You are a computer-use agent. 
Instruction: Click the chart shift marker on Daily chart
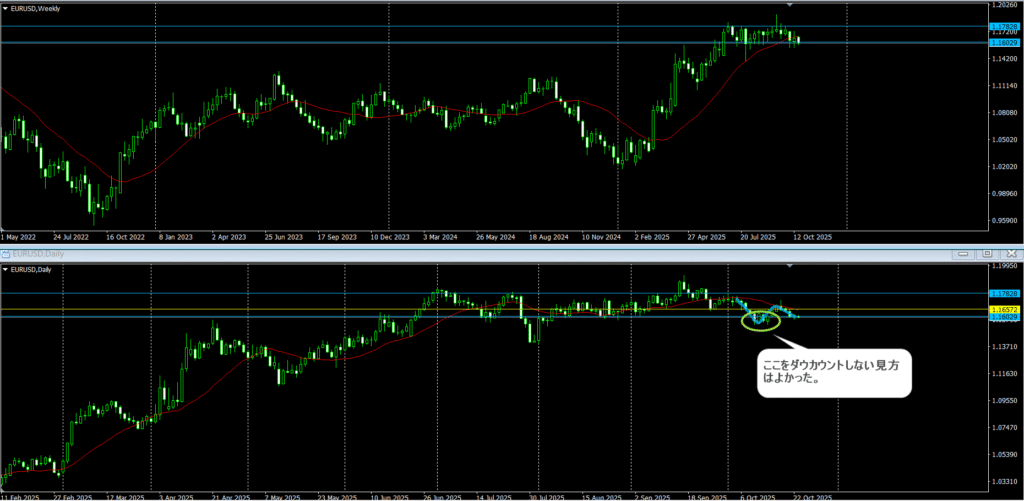coord(790,266)
